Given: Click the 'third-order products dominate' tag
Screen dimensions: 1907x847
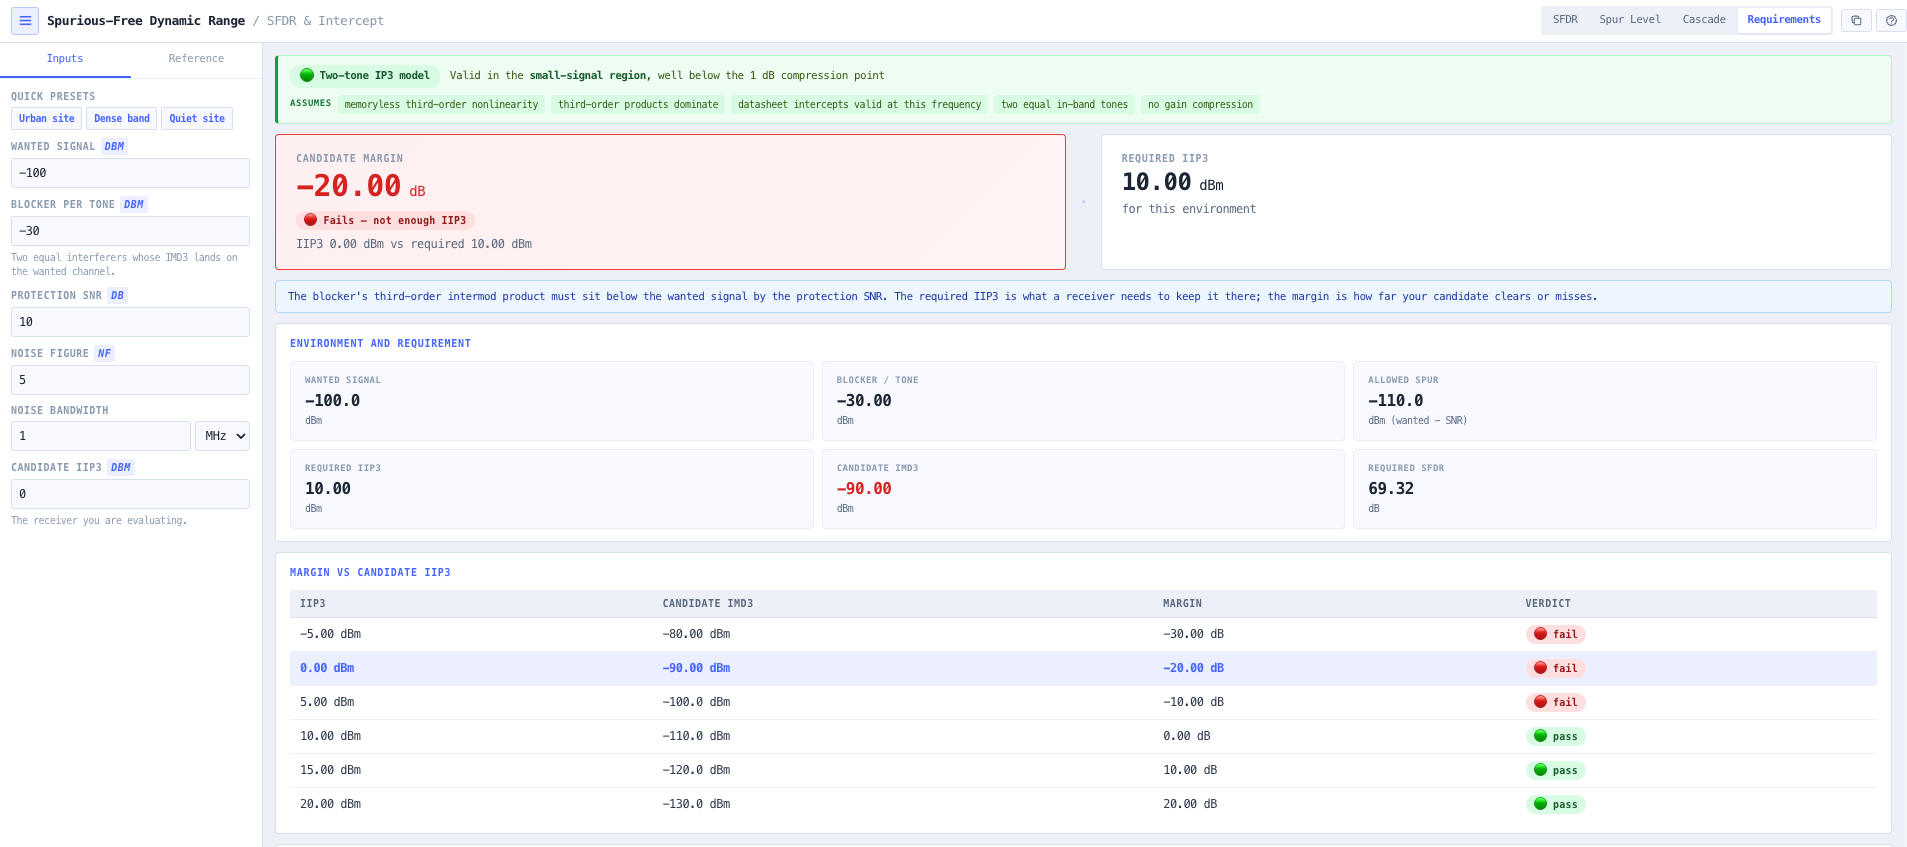Looking at the screenshot, I should pos(638,105).
